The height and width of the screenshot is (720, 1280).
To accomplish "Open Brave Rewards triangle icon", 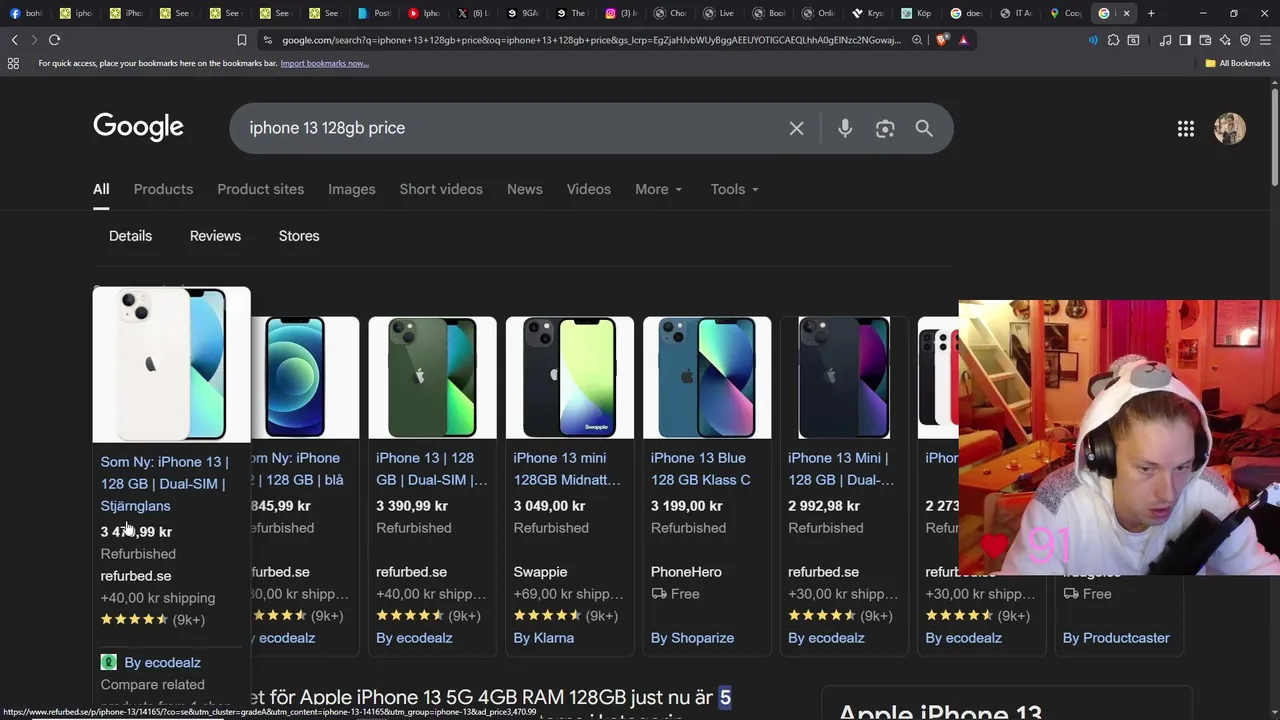I will (963, 40).
